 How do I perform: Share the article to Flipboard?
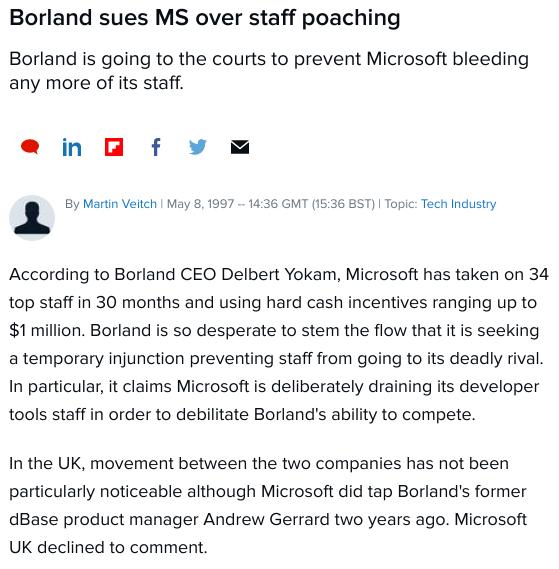114,147
